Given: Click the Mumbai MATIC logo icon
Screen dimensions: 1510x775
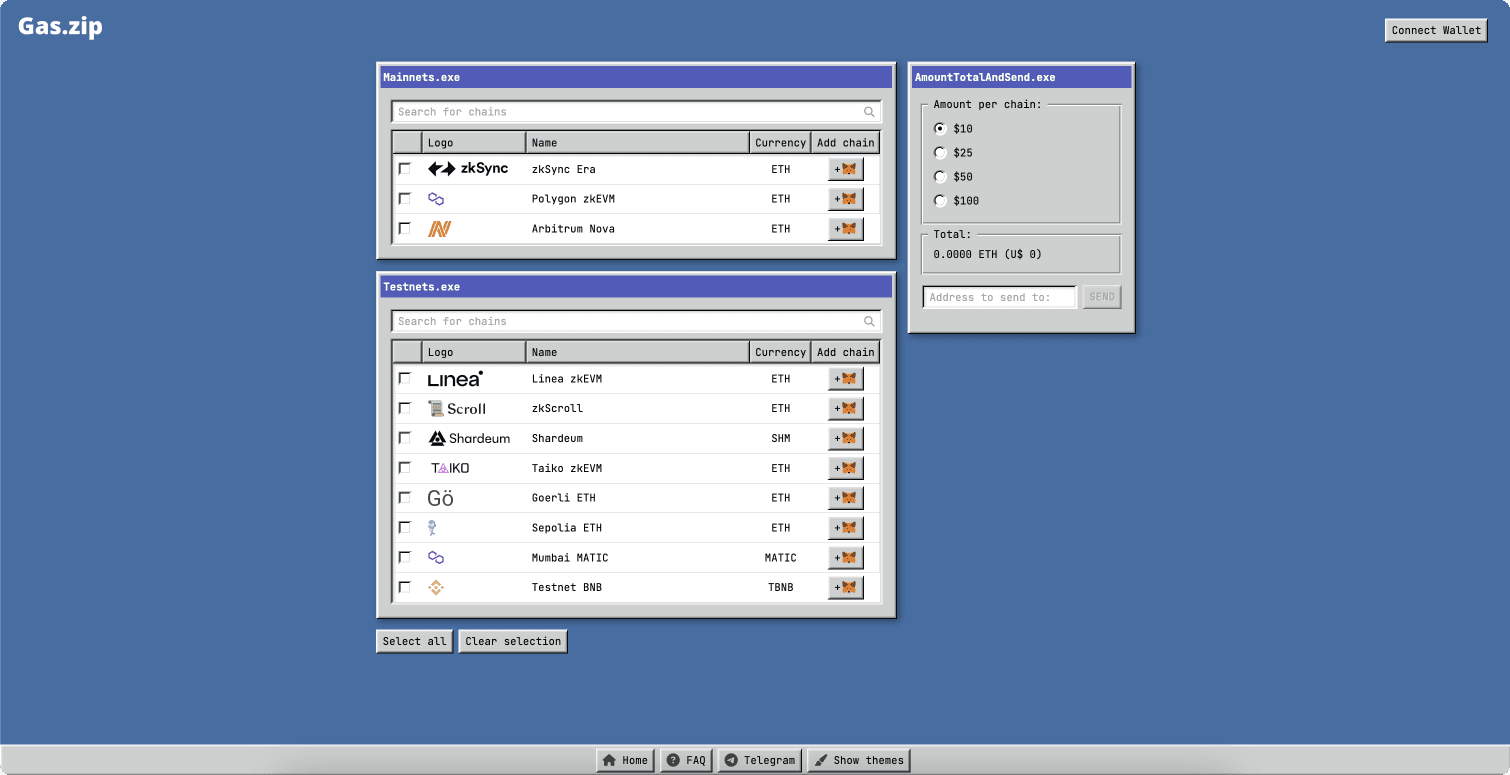Looking at the screenshot, I should pyautogui.click(x=436, y=558).
